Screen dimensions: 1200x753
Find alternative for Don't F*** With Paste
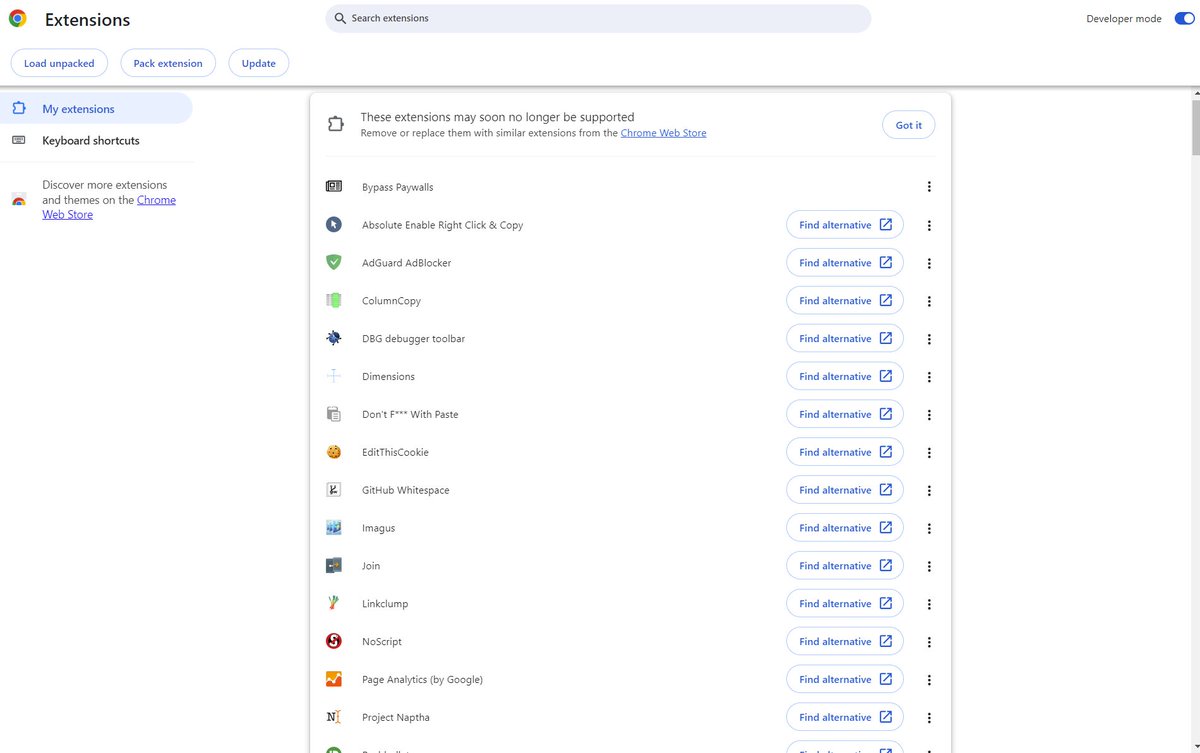pyautogui.click(x=845, y=414)
